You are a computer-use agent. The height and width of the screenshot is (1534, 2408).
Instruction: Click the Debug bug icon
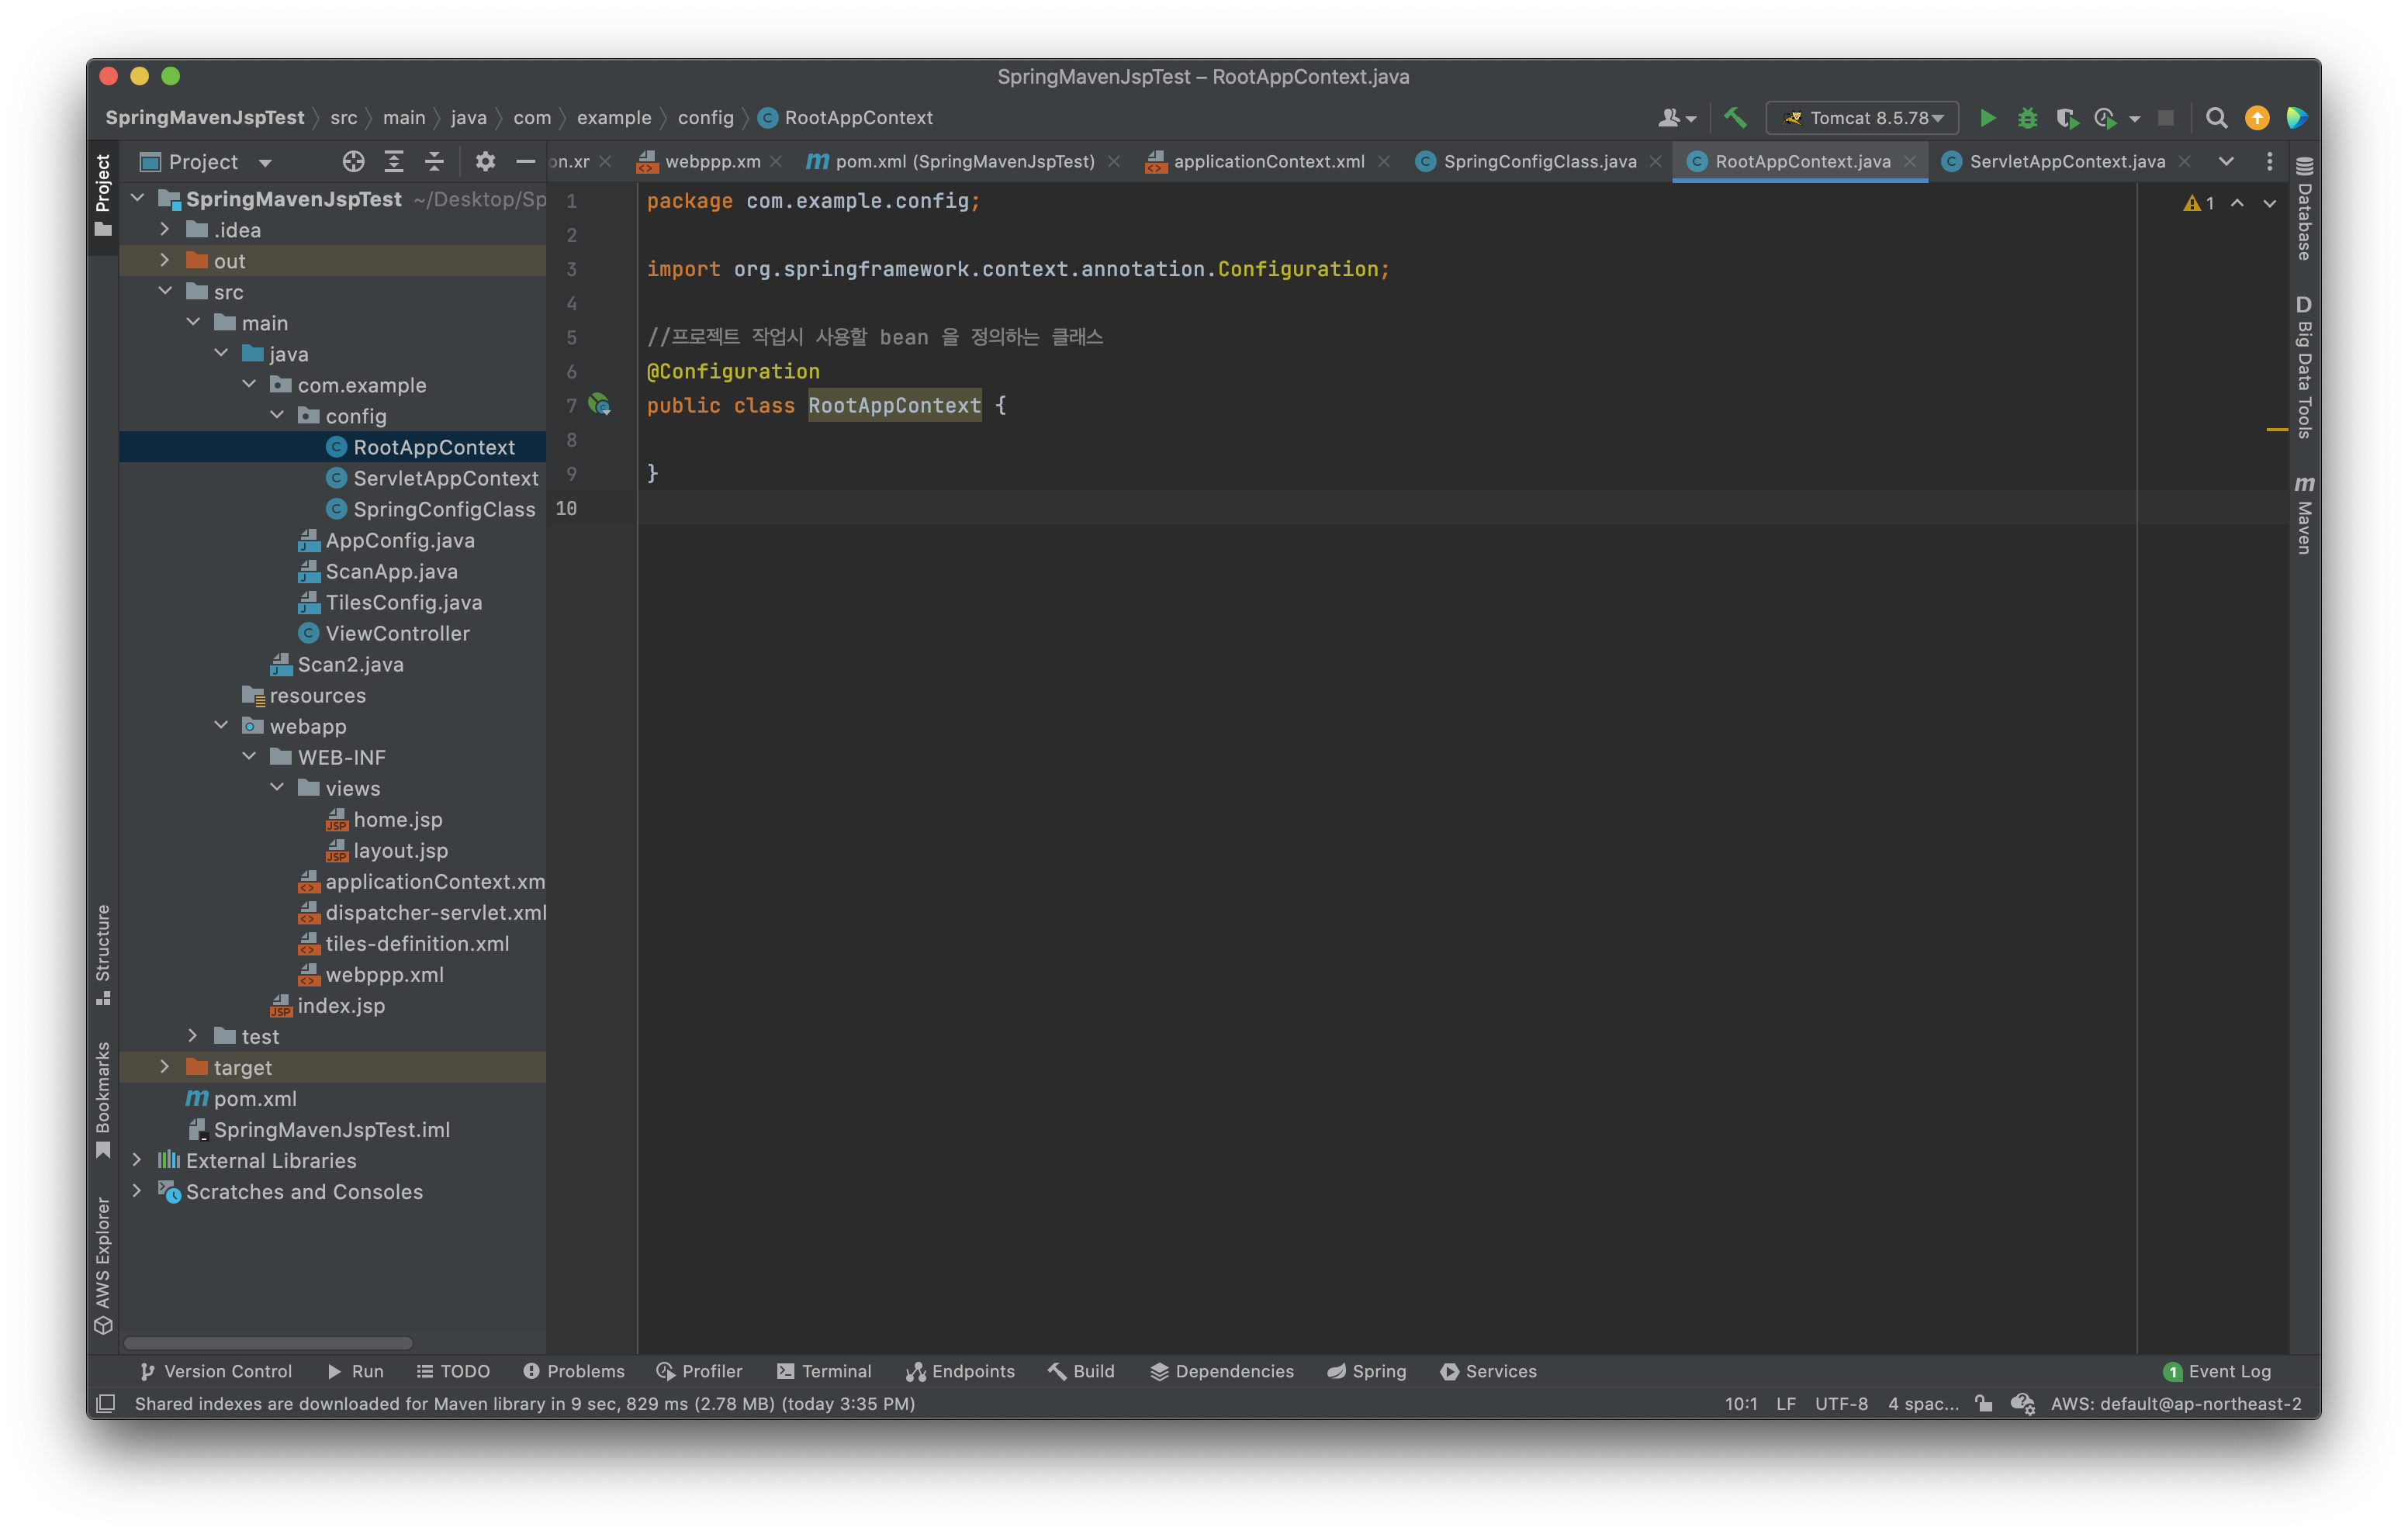(x=2027, y=118)
